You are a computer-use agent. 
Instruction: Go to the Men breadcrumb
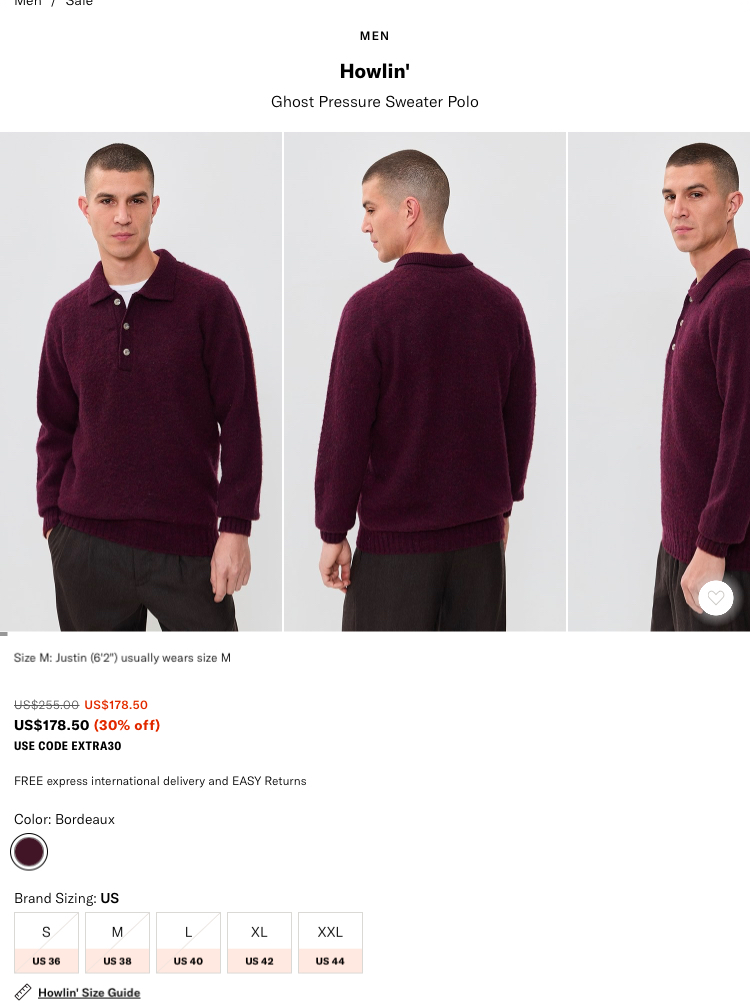coord(28,3)
